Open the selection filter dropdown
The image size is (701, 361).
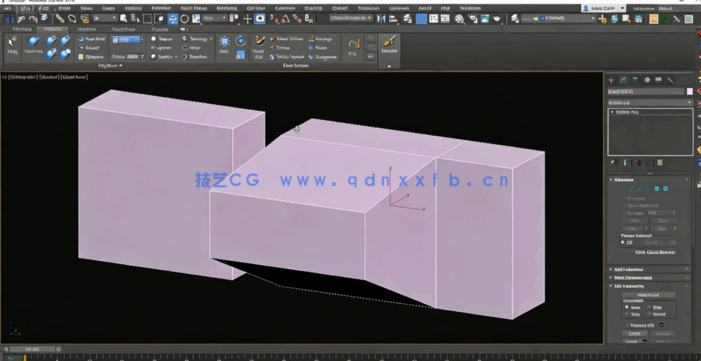point(106,18)
